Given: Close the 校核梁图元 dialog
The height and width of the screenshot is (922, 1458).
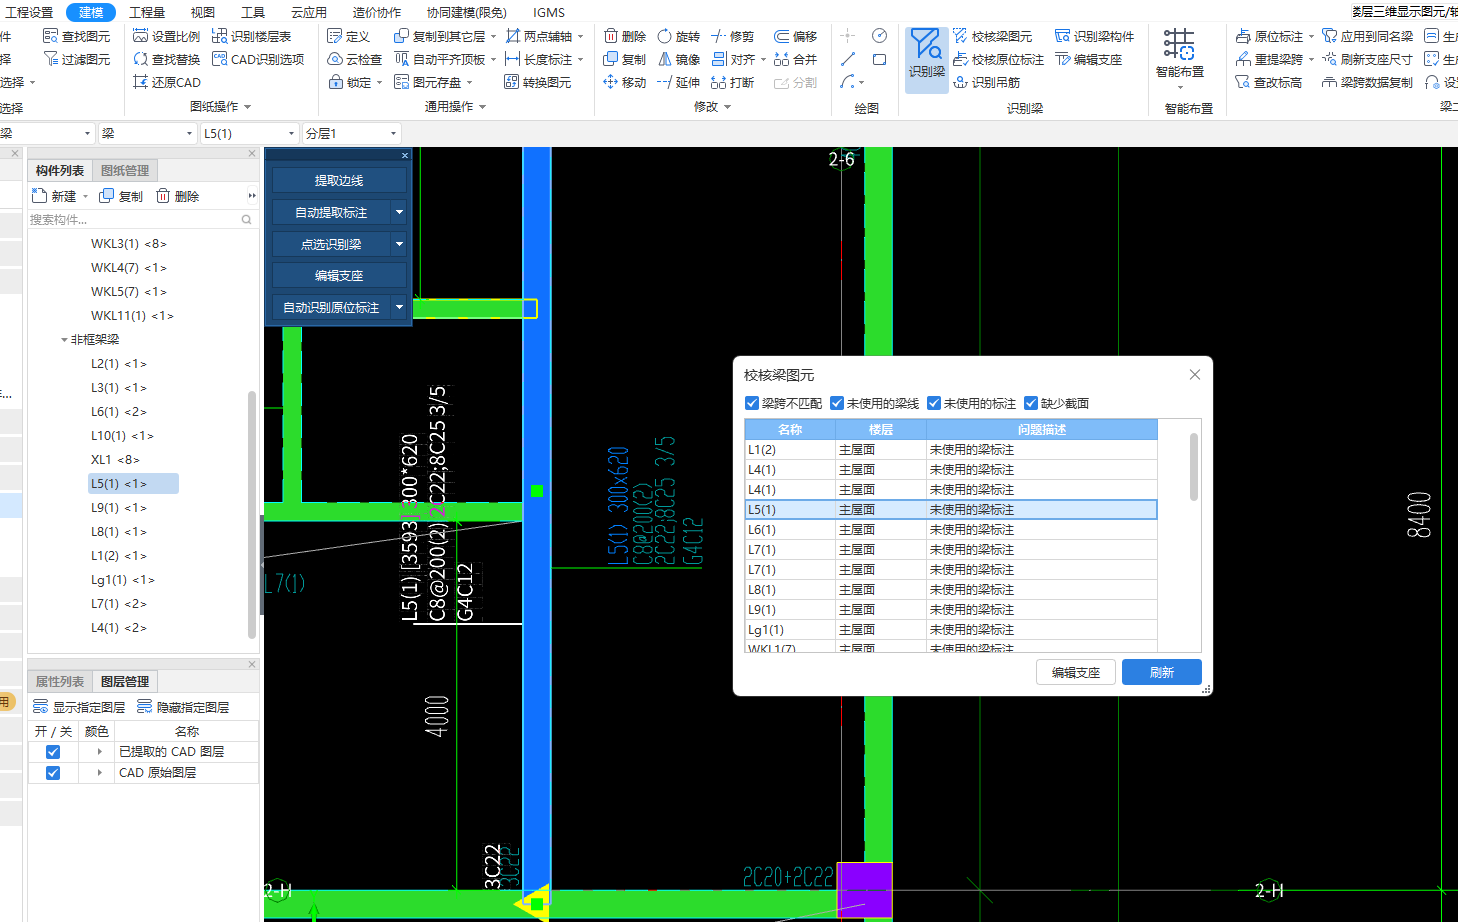Looking at the screenshot, I should pos(1194,375).
